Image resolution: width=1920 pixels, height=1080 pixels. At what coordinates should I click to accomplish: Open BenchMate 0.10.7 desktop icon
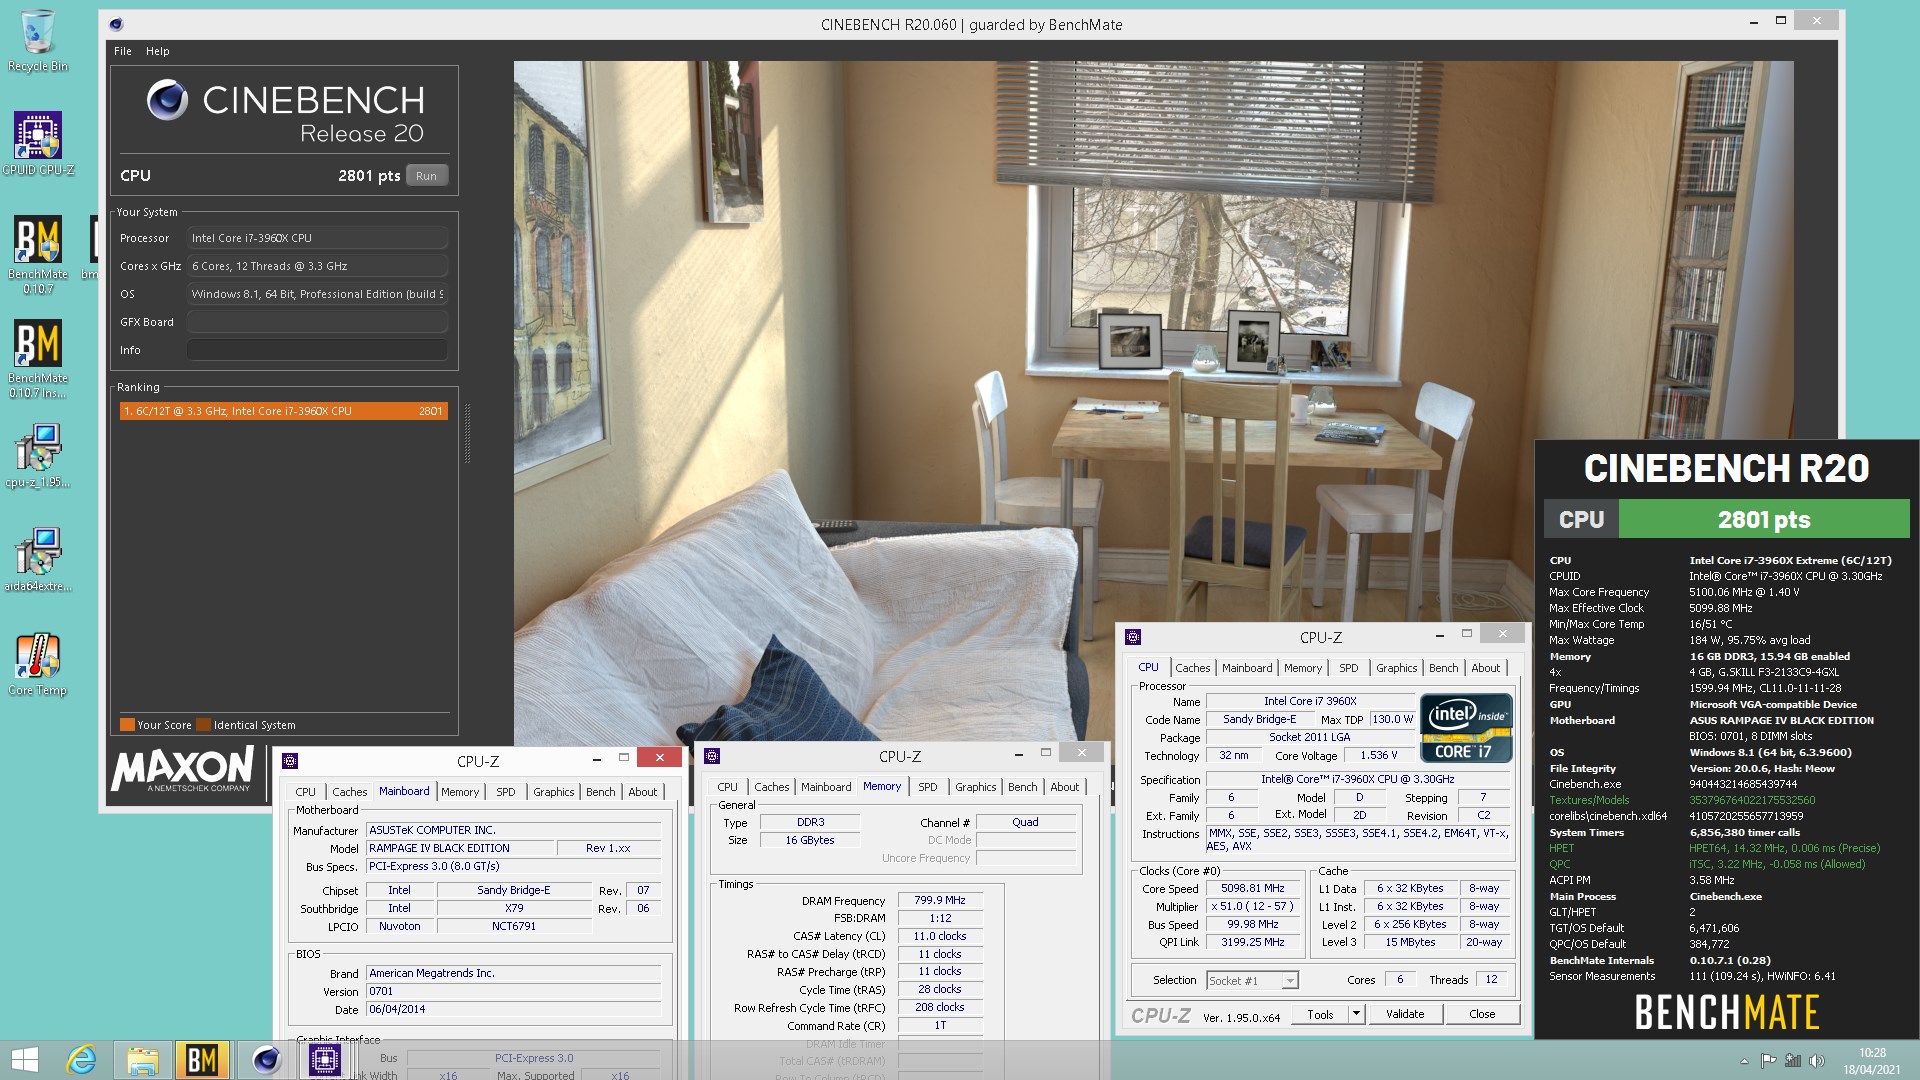38,254
